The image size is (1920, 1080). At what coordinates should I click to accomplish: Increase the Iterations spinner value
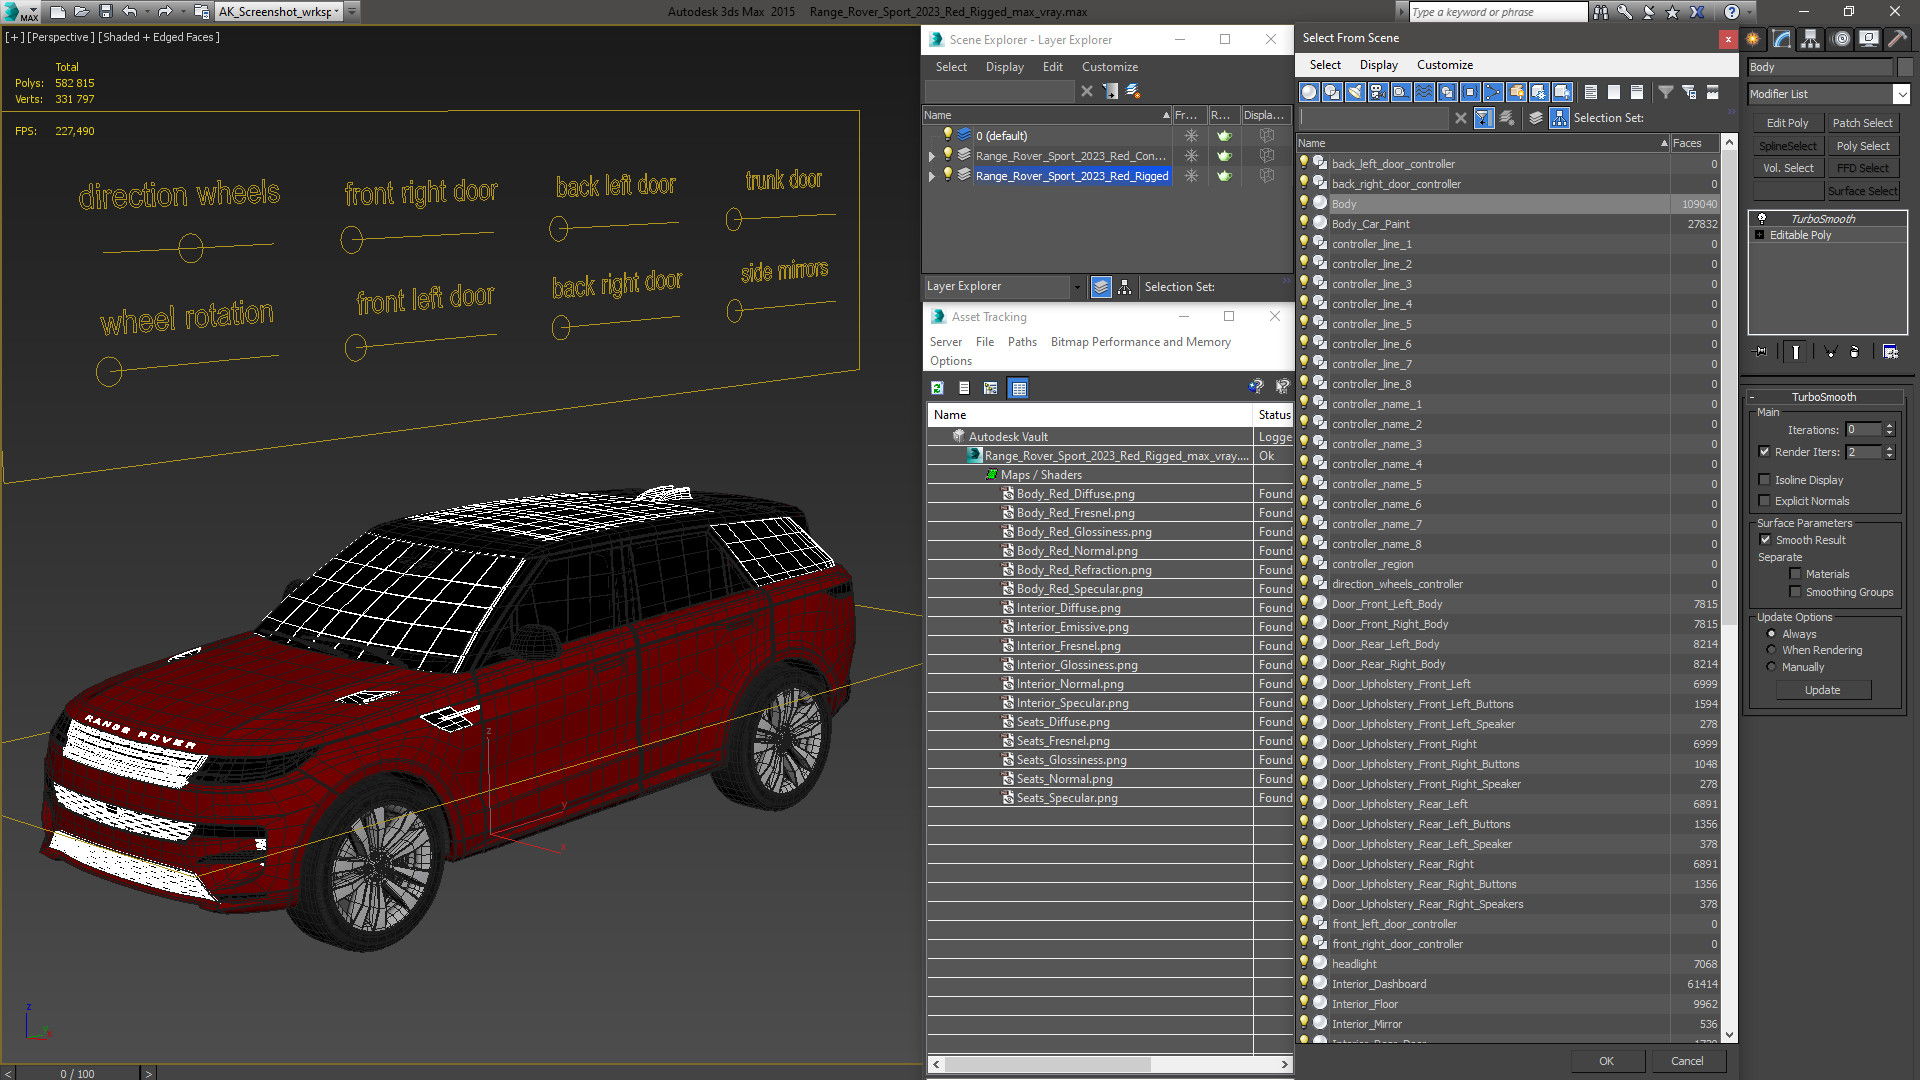pos(1890,426)
